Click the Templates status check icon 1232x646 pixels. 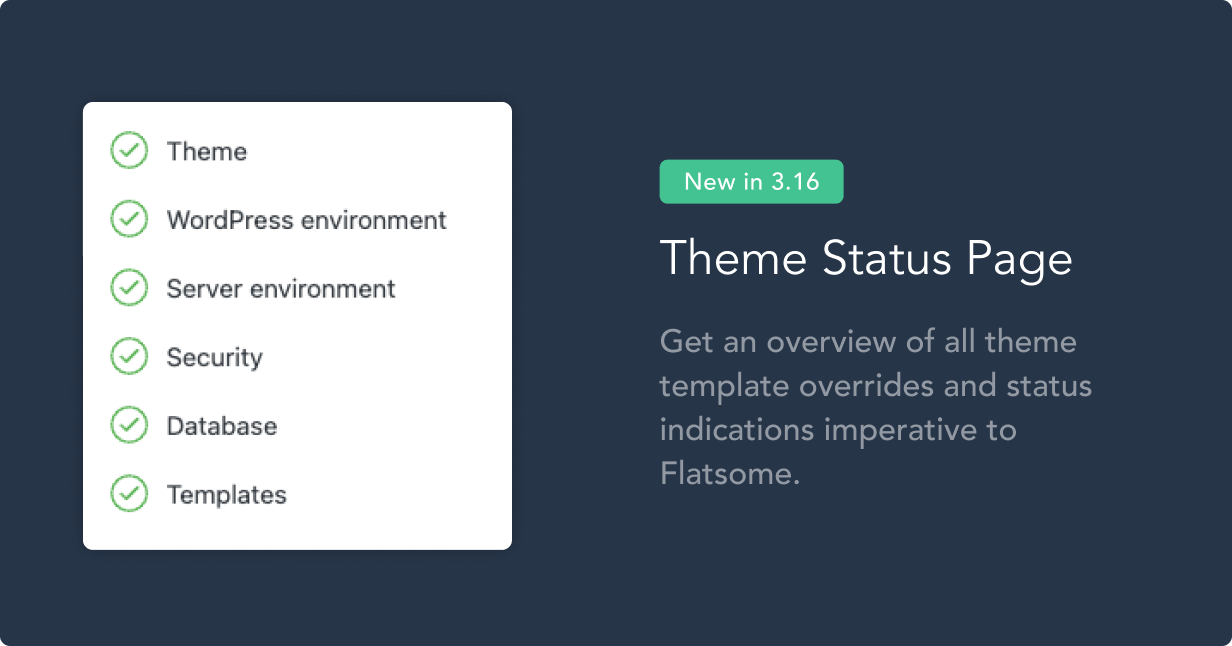coord(128,494)
